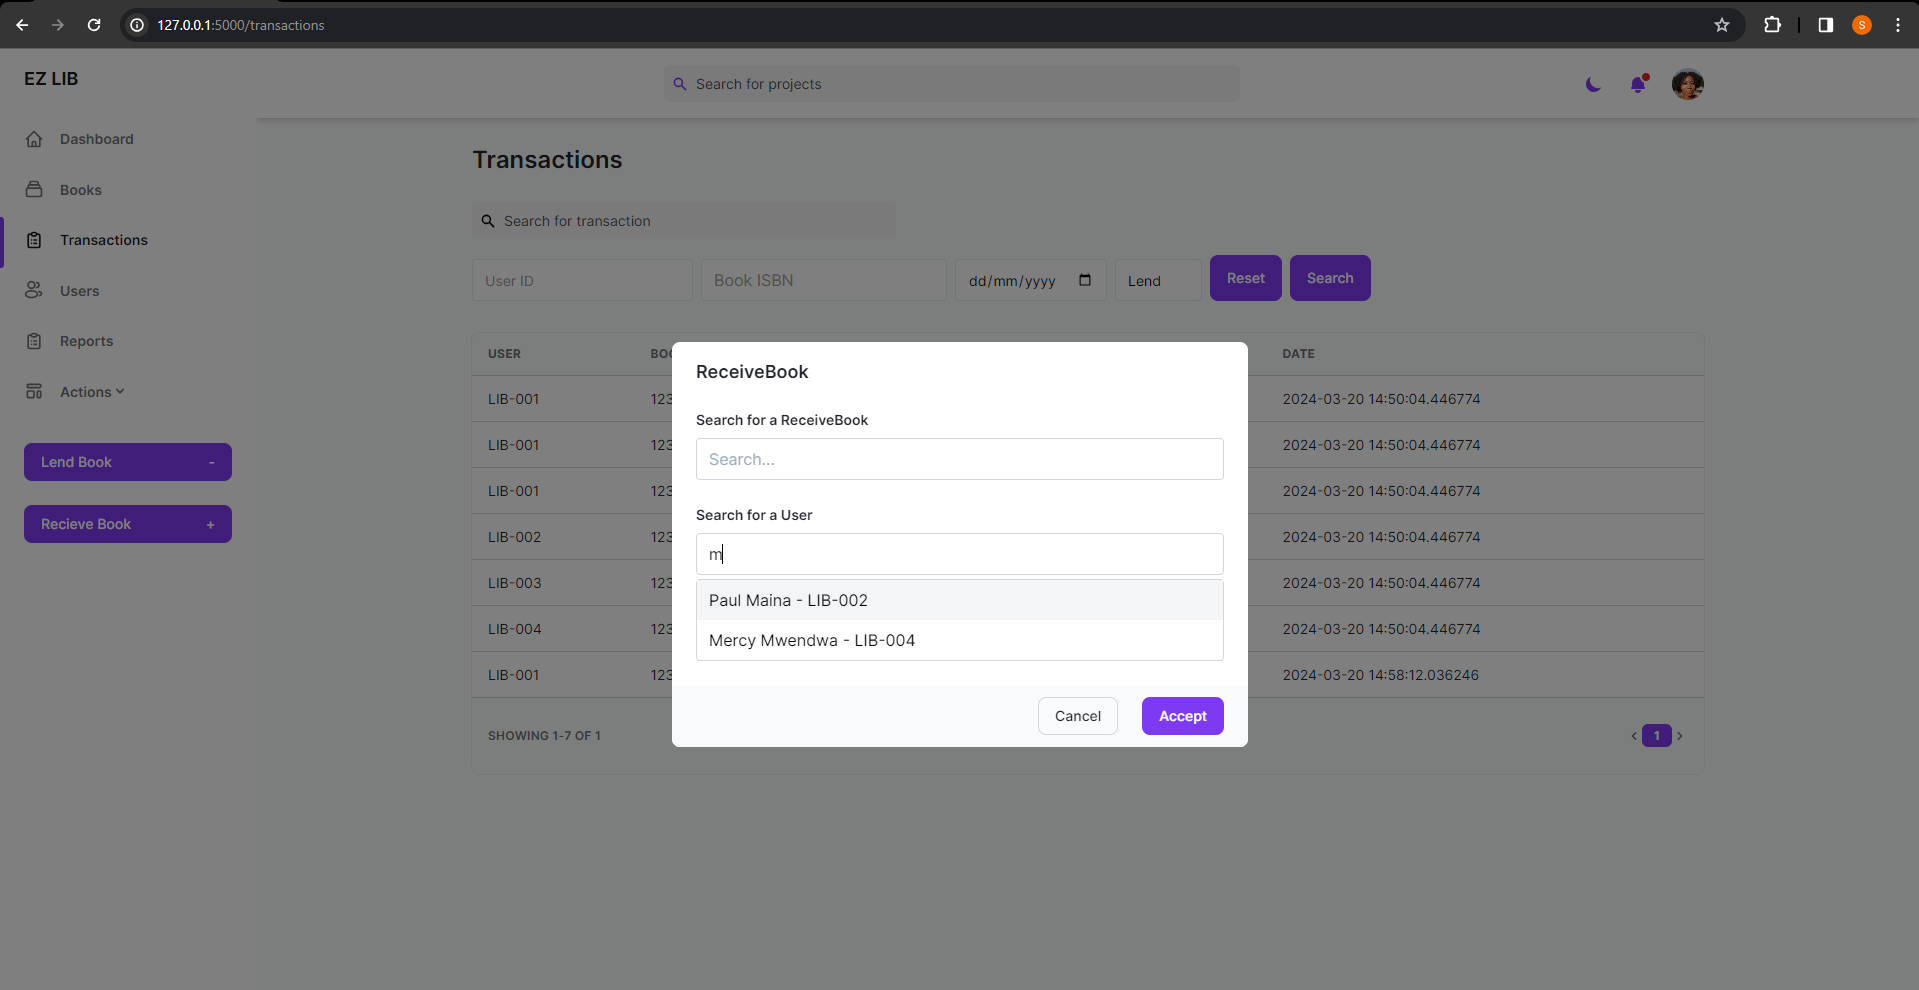
Task: Open notifications bell icon
Action: pyautogui.click(x=1638, y=84)
